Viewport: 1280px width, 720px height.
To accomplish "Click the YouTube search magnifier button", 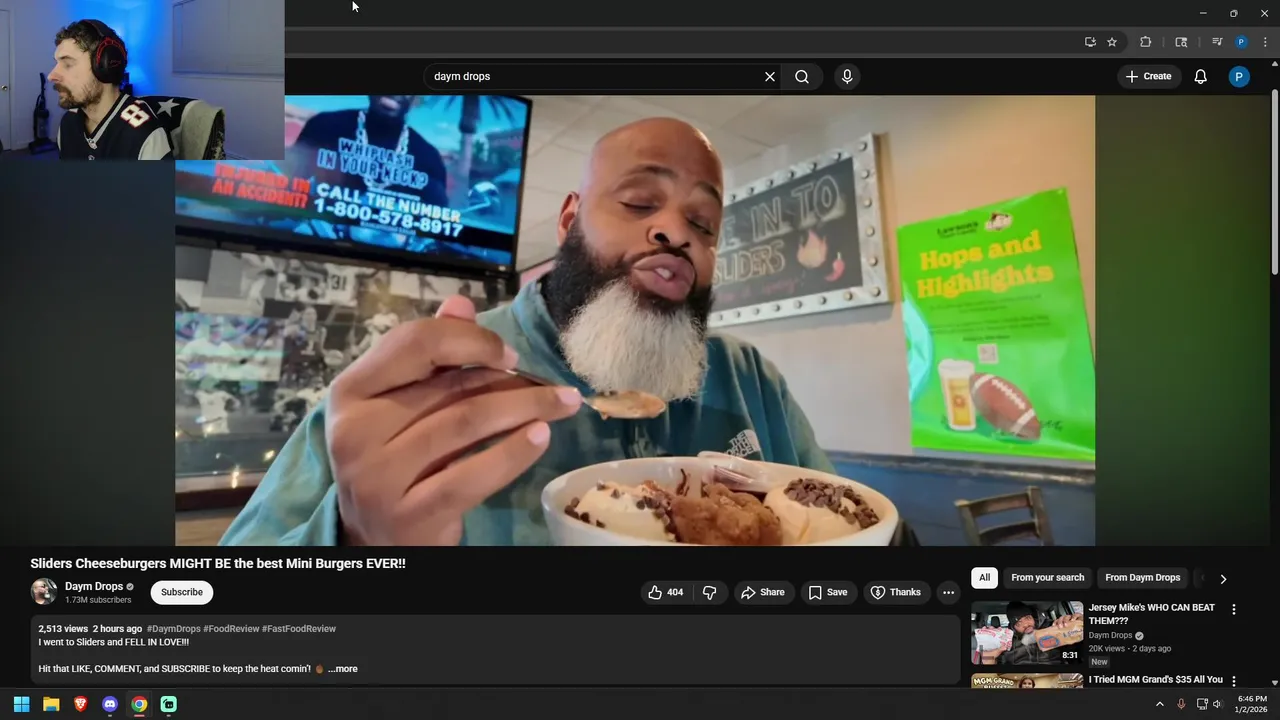I will (x=802, y=76).
